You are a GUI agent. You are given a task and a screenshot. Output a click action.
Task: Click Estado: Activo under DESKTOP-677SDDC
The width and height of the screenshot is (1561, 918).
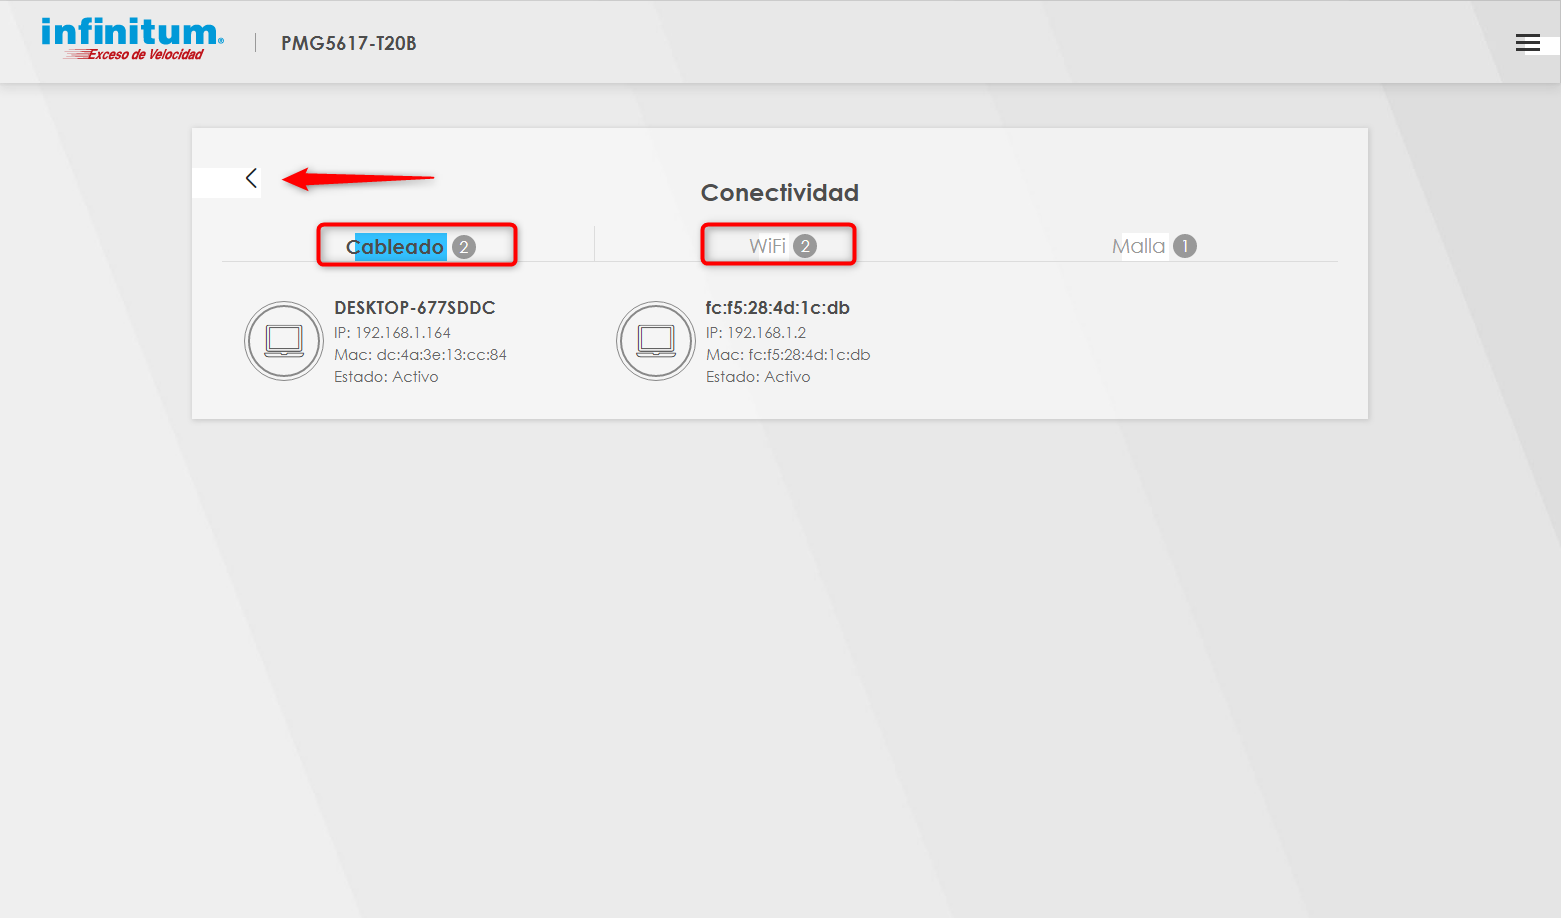[x=386, y=377]
